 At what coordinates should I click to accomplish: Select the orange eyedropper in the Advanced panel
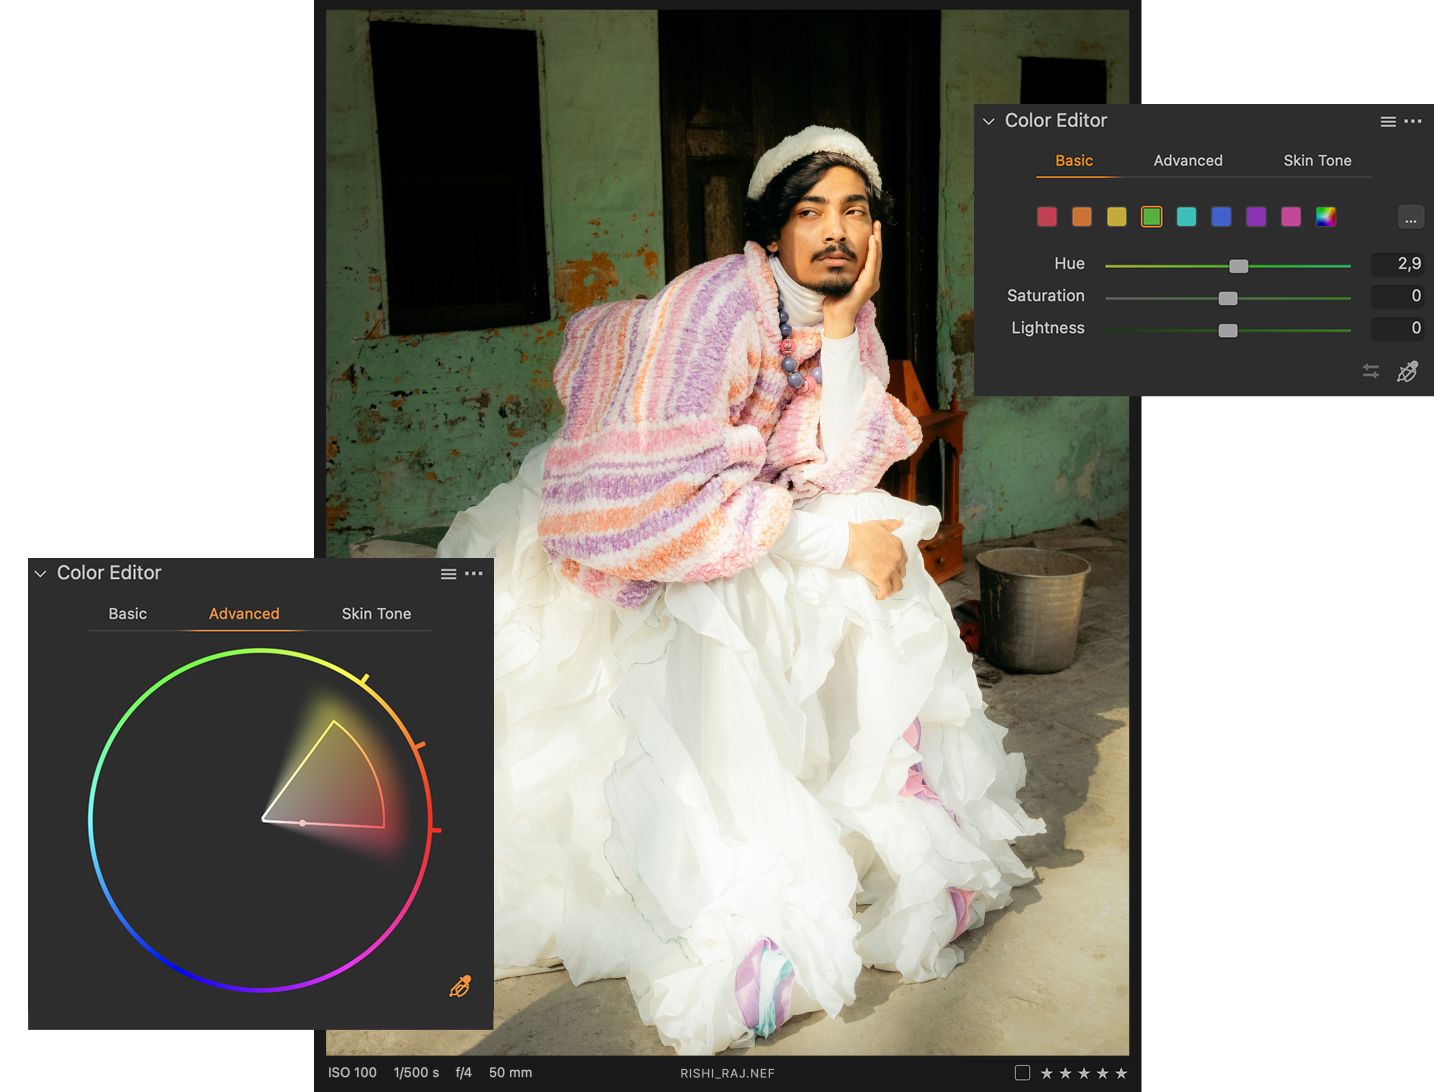click(460, 985)
